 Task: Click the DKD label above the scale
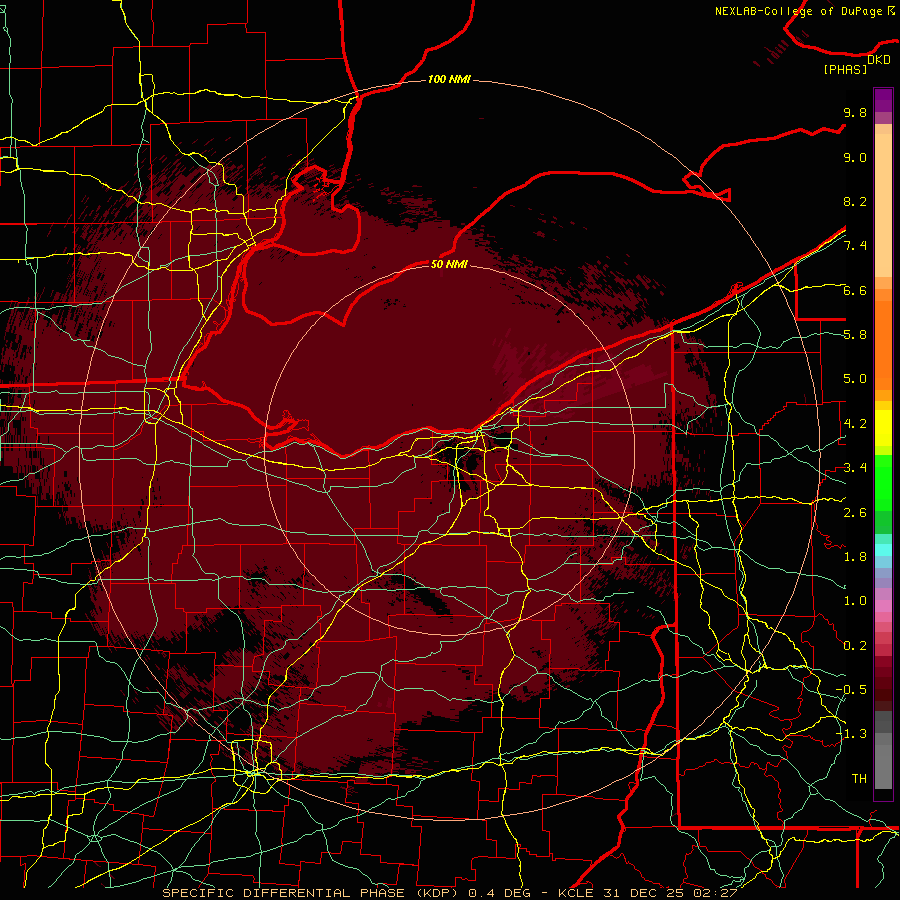coord(879,59)
